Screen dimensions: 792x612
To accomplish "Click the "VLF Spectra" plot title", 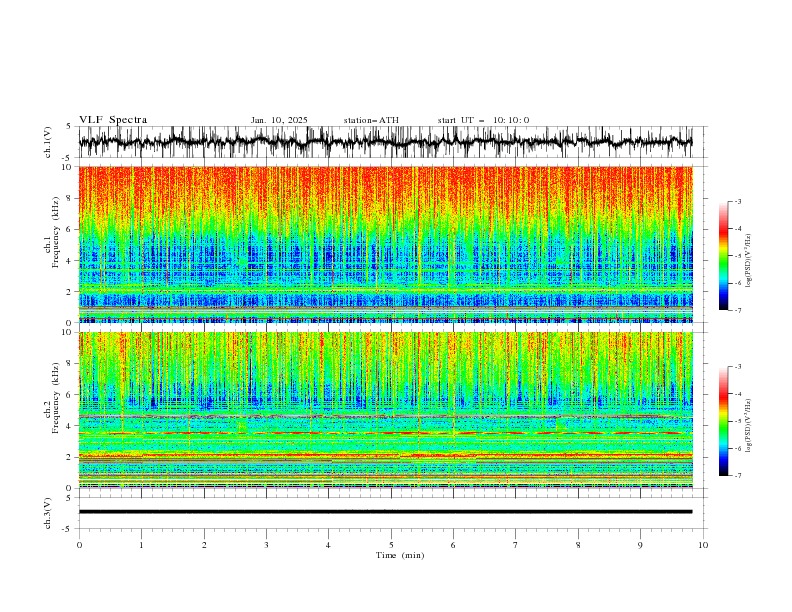I will point(113,120).
